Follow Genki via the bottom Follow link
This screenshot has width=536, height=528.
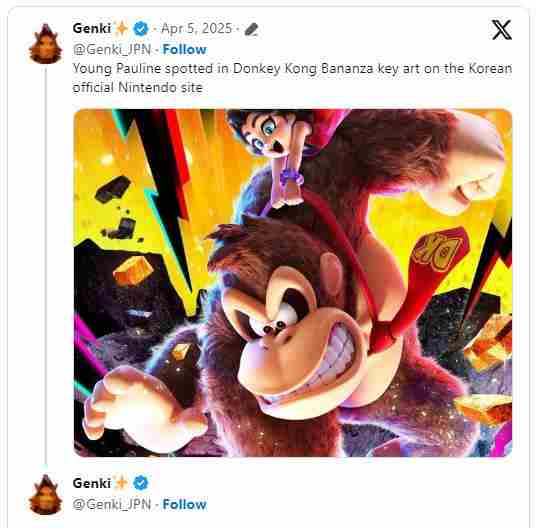(185, 504)
